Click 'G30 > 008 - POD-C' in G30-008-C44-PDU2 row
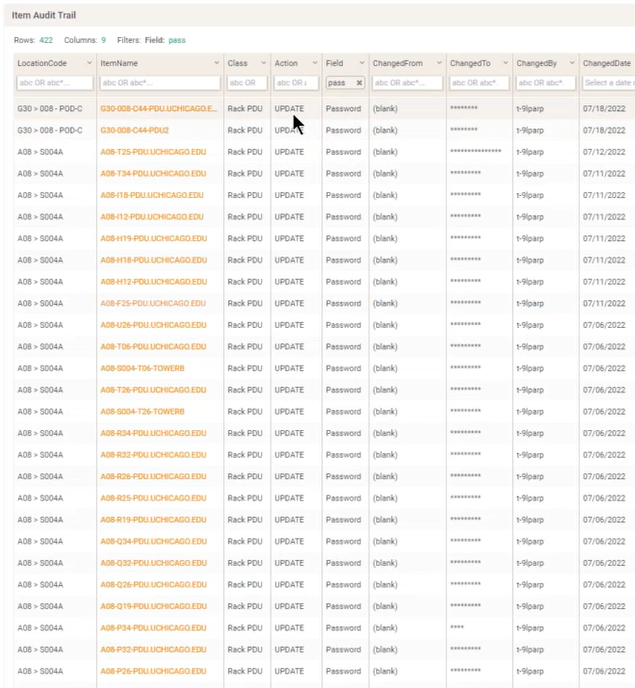 pos(50,130)
